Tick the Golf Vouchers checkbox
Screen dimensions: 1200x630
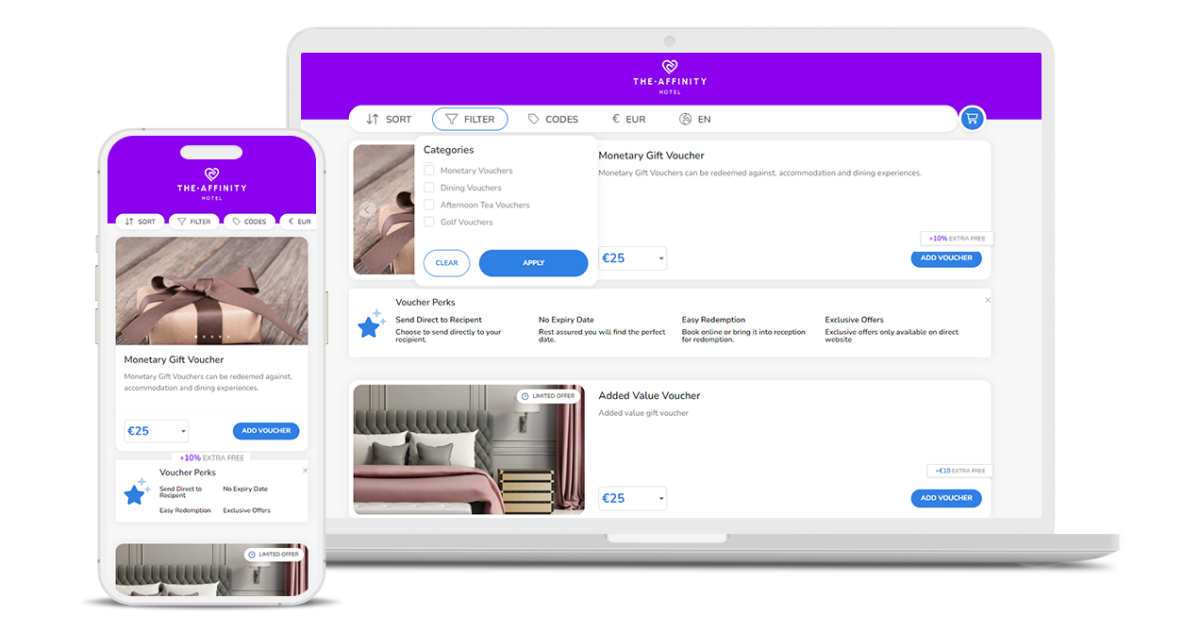click(429, 221)
